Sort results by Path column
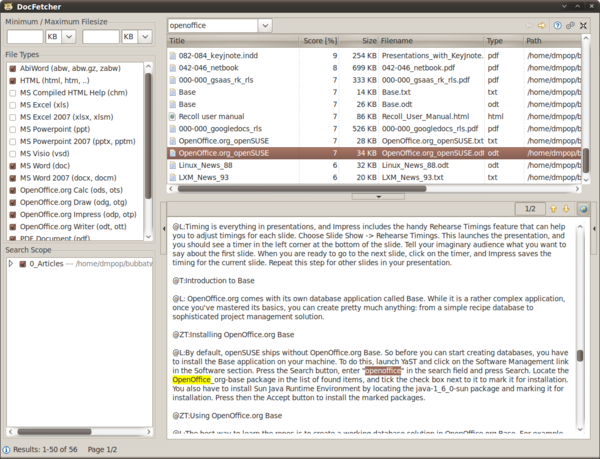The image size is (600, 459). [552, 41]
